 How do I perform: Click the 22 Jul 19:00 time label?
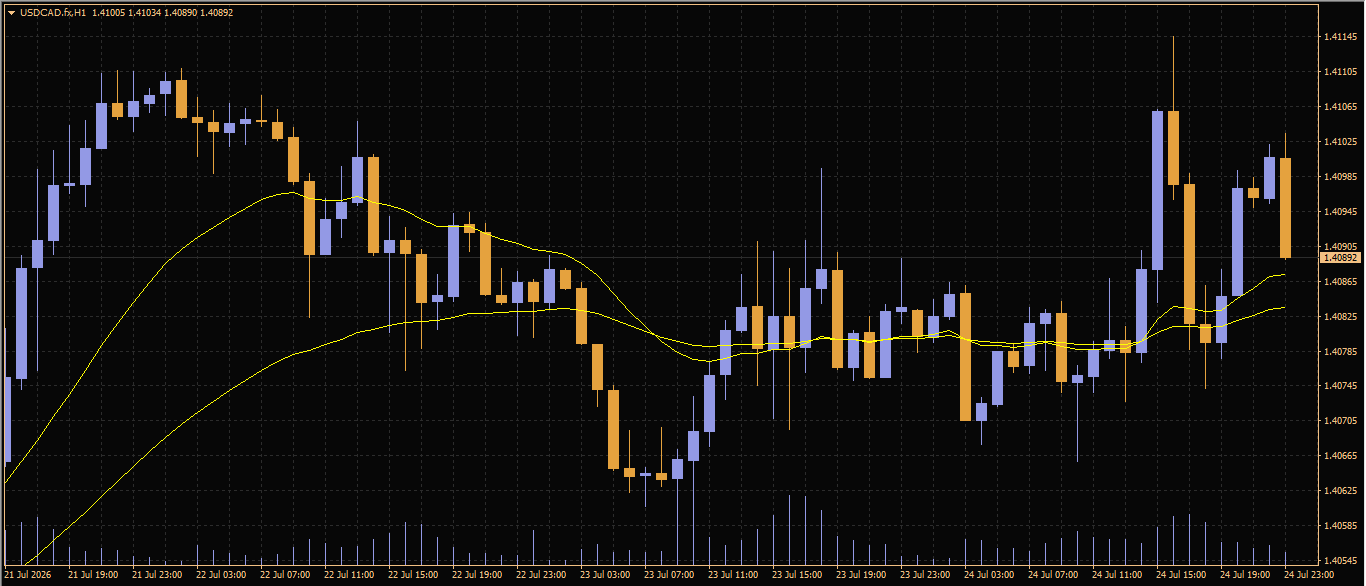click(477, 576)
